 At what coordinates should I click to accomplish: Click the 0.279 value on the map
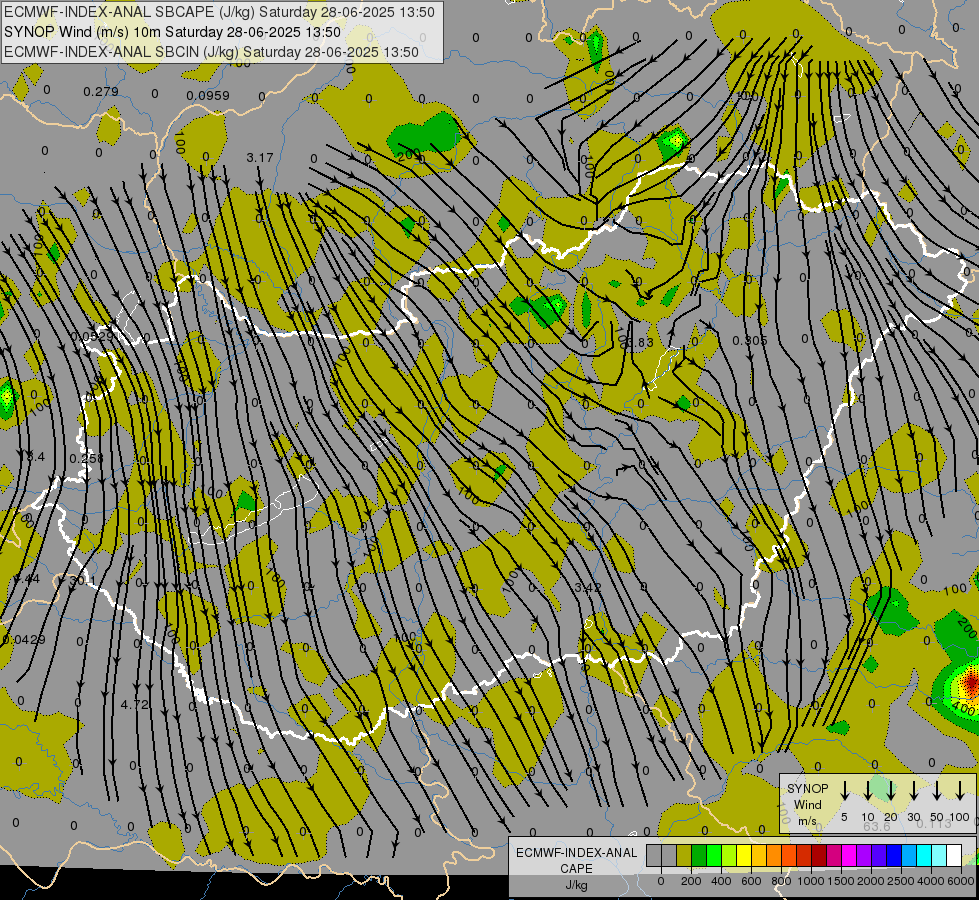click(x=101, y=92)
